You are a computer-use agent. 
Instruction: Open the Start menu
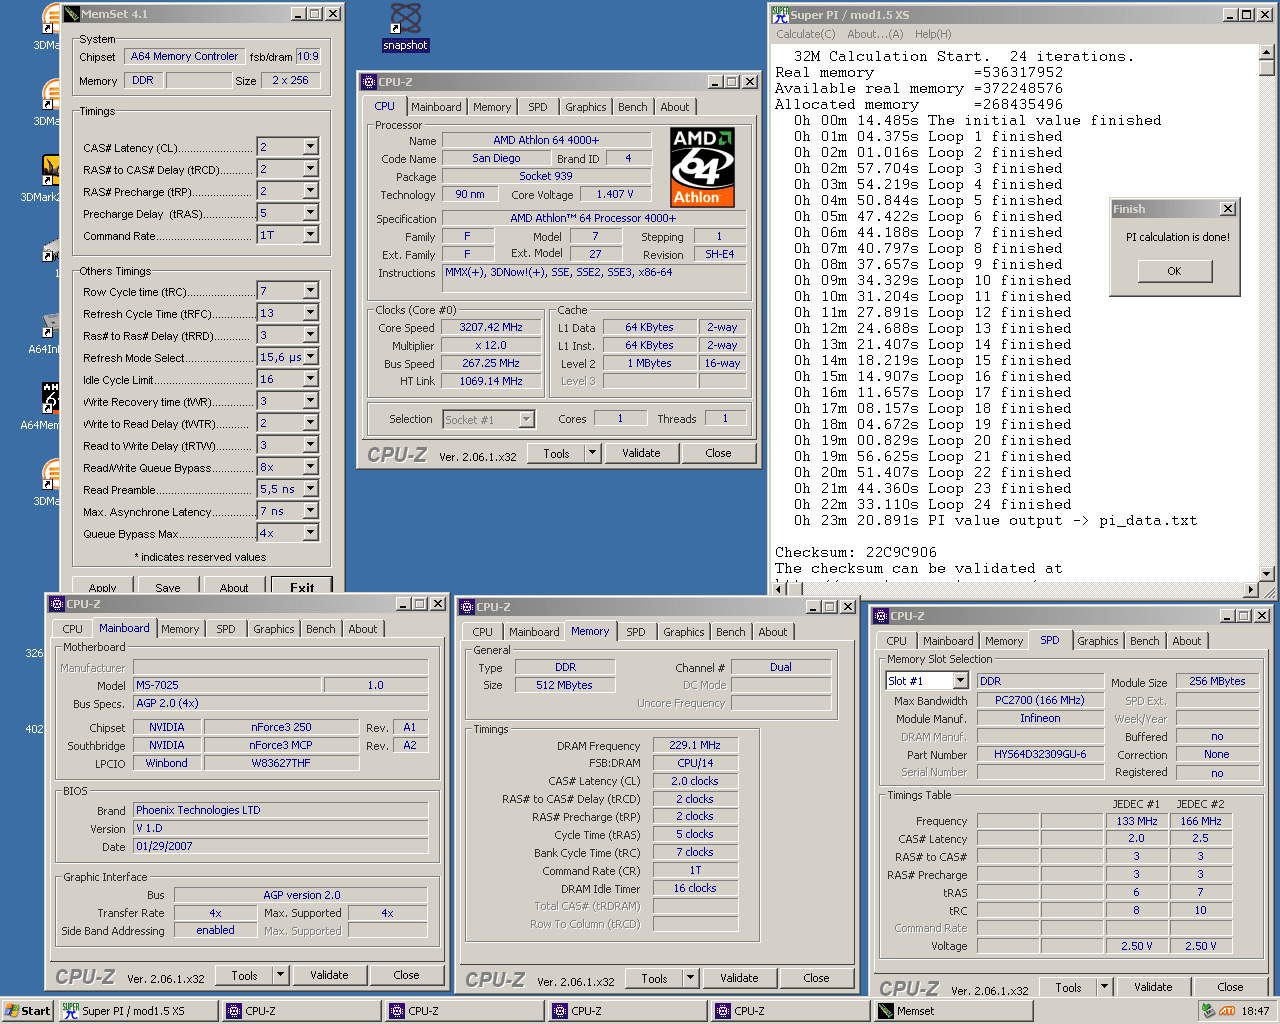click(27, 1011)
